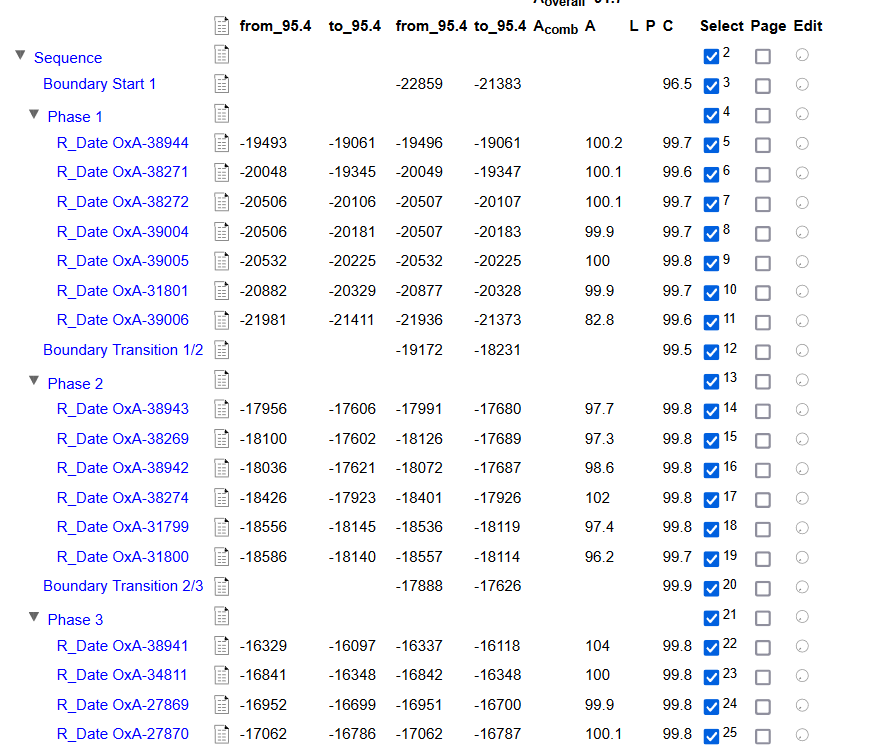Untick Select checkbox numbered 17

point(711,499)
